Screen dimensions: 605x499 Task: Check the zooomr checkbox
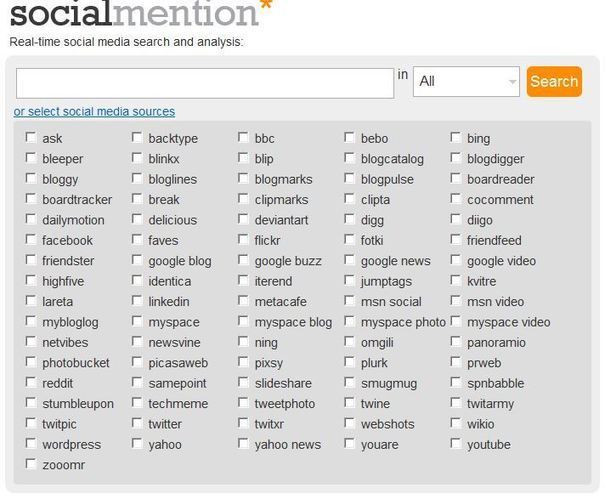(31, 464)
